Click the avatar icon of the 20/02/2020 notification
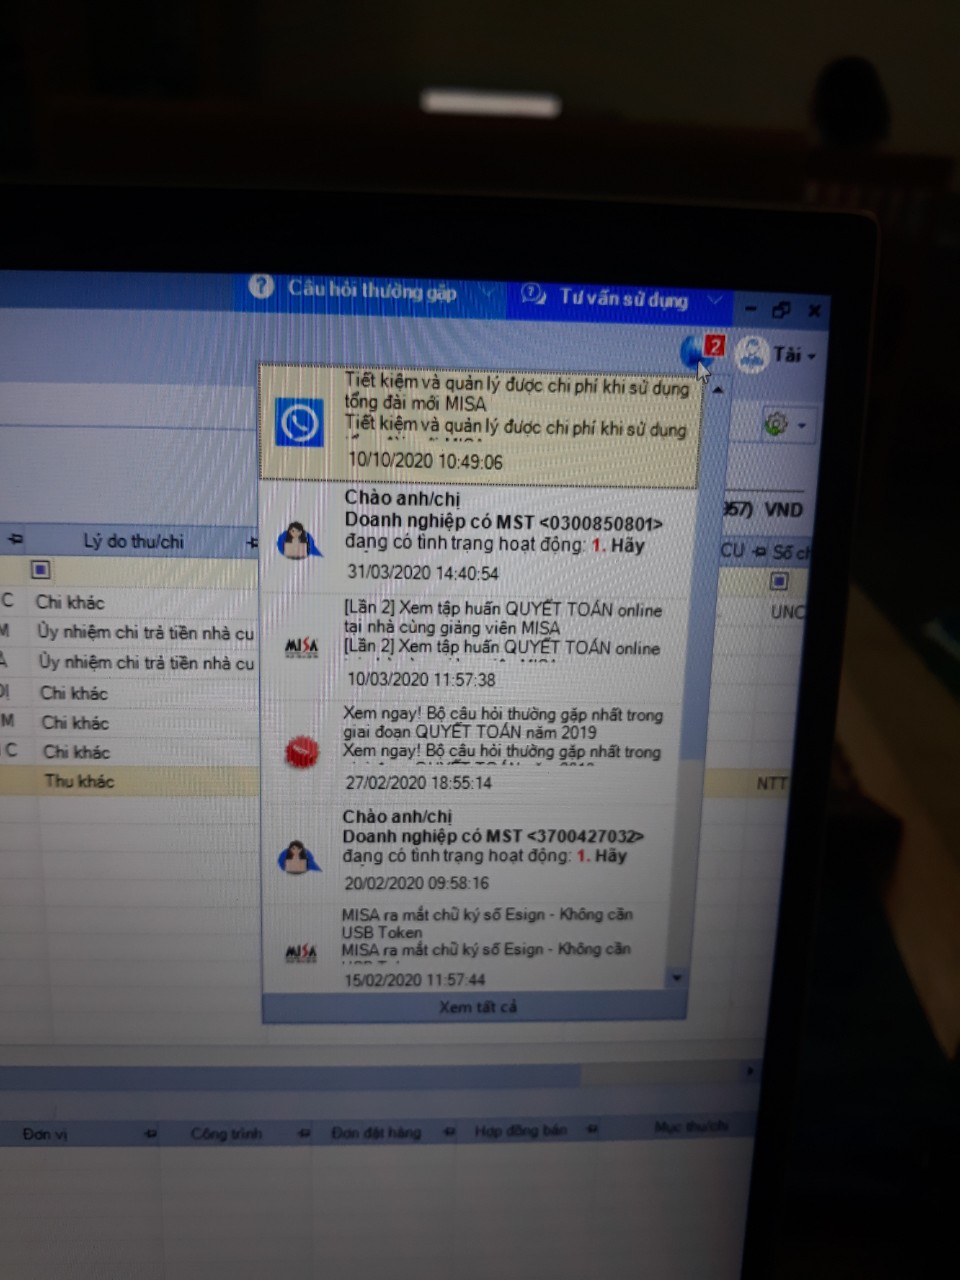 coord(297,856)
